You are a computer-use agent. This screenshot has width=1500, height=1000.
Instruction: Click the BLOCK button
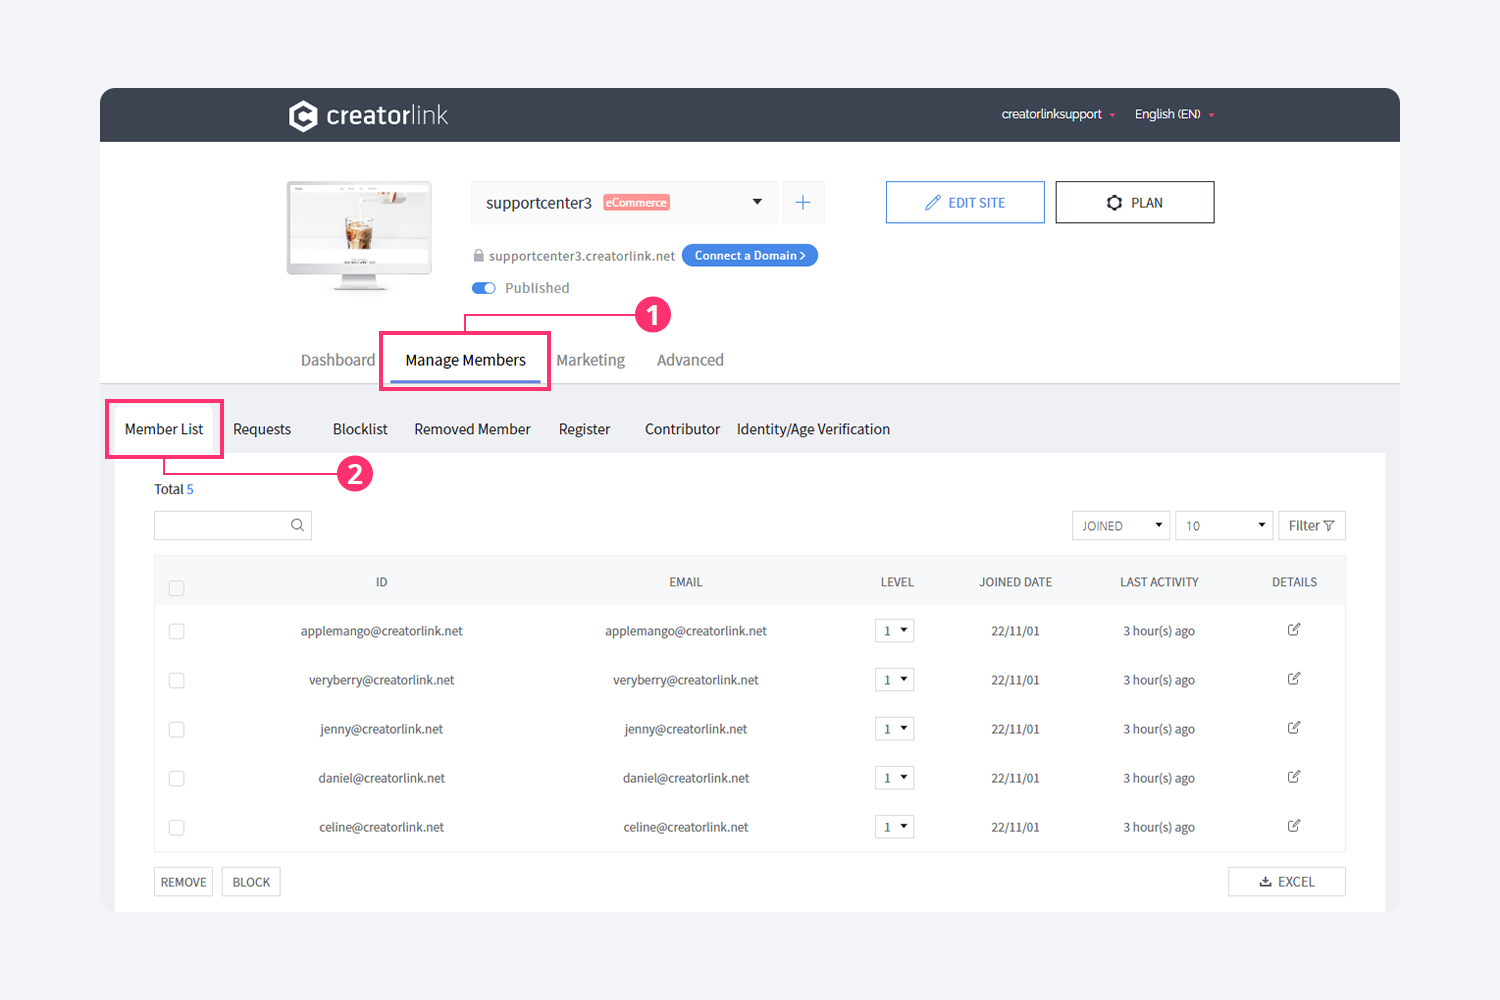pyautogui.click(x=251, y=882)
